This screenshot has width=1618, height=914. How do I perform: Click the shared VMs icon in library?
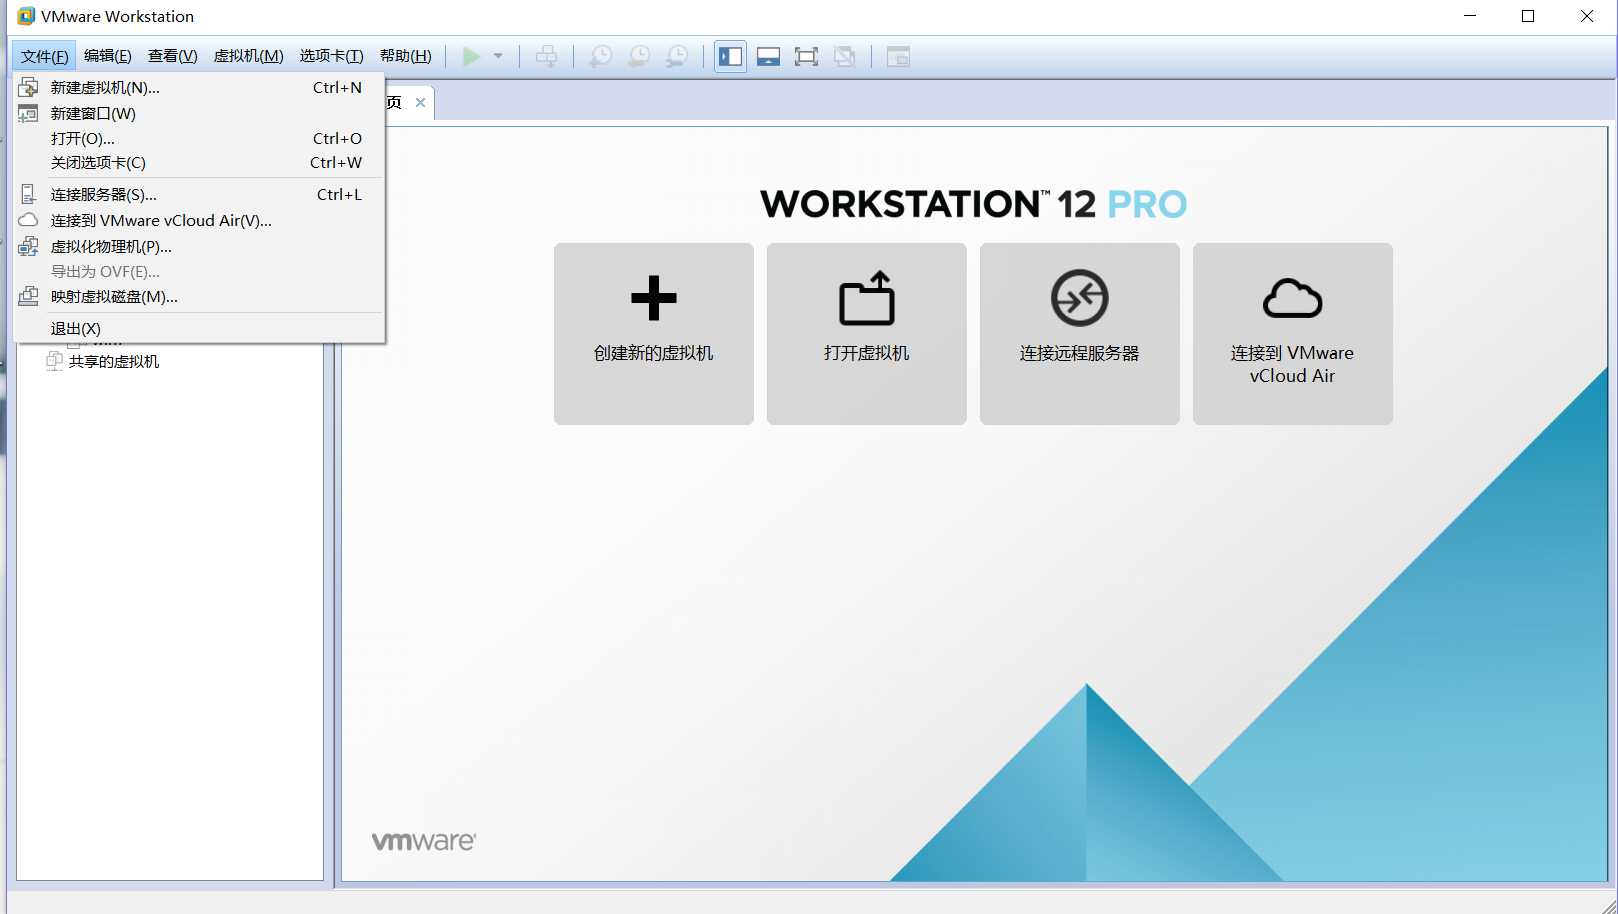pyautogui.click(x=55, y=361)
